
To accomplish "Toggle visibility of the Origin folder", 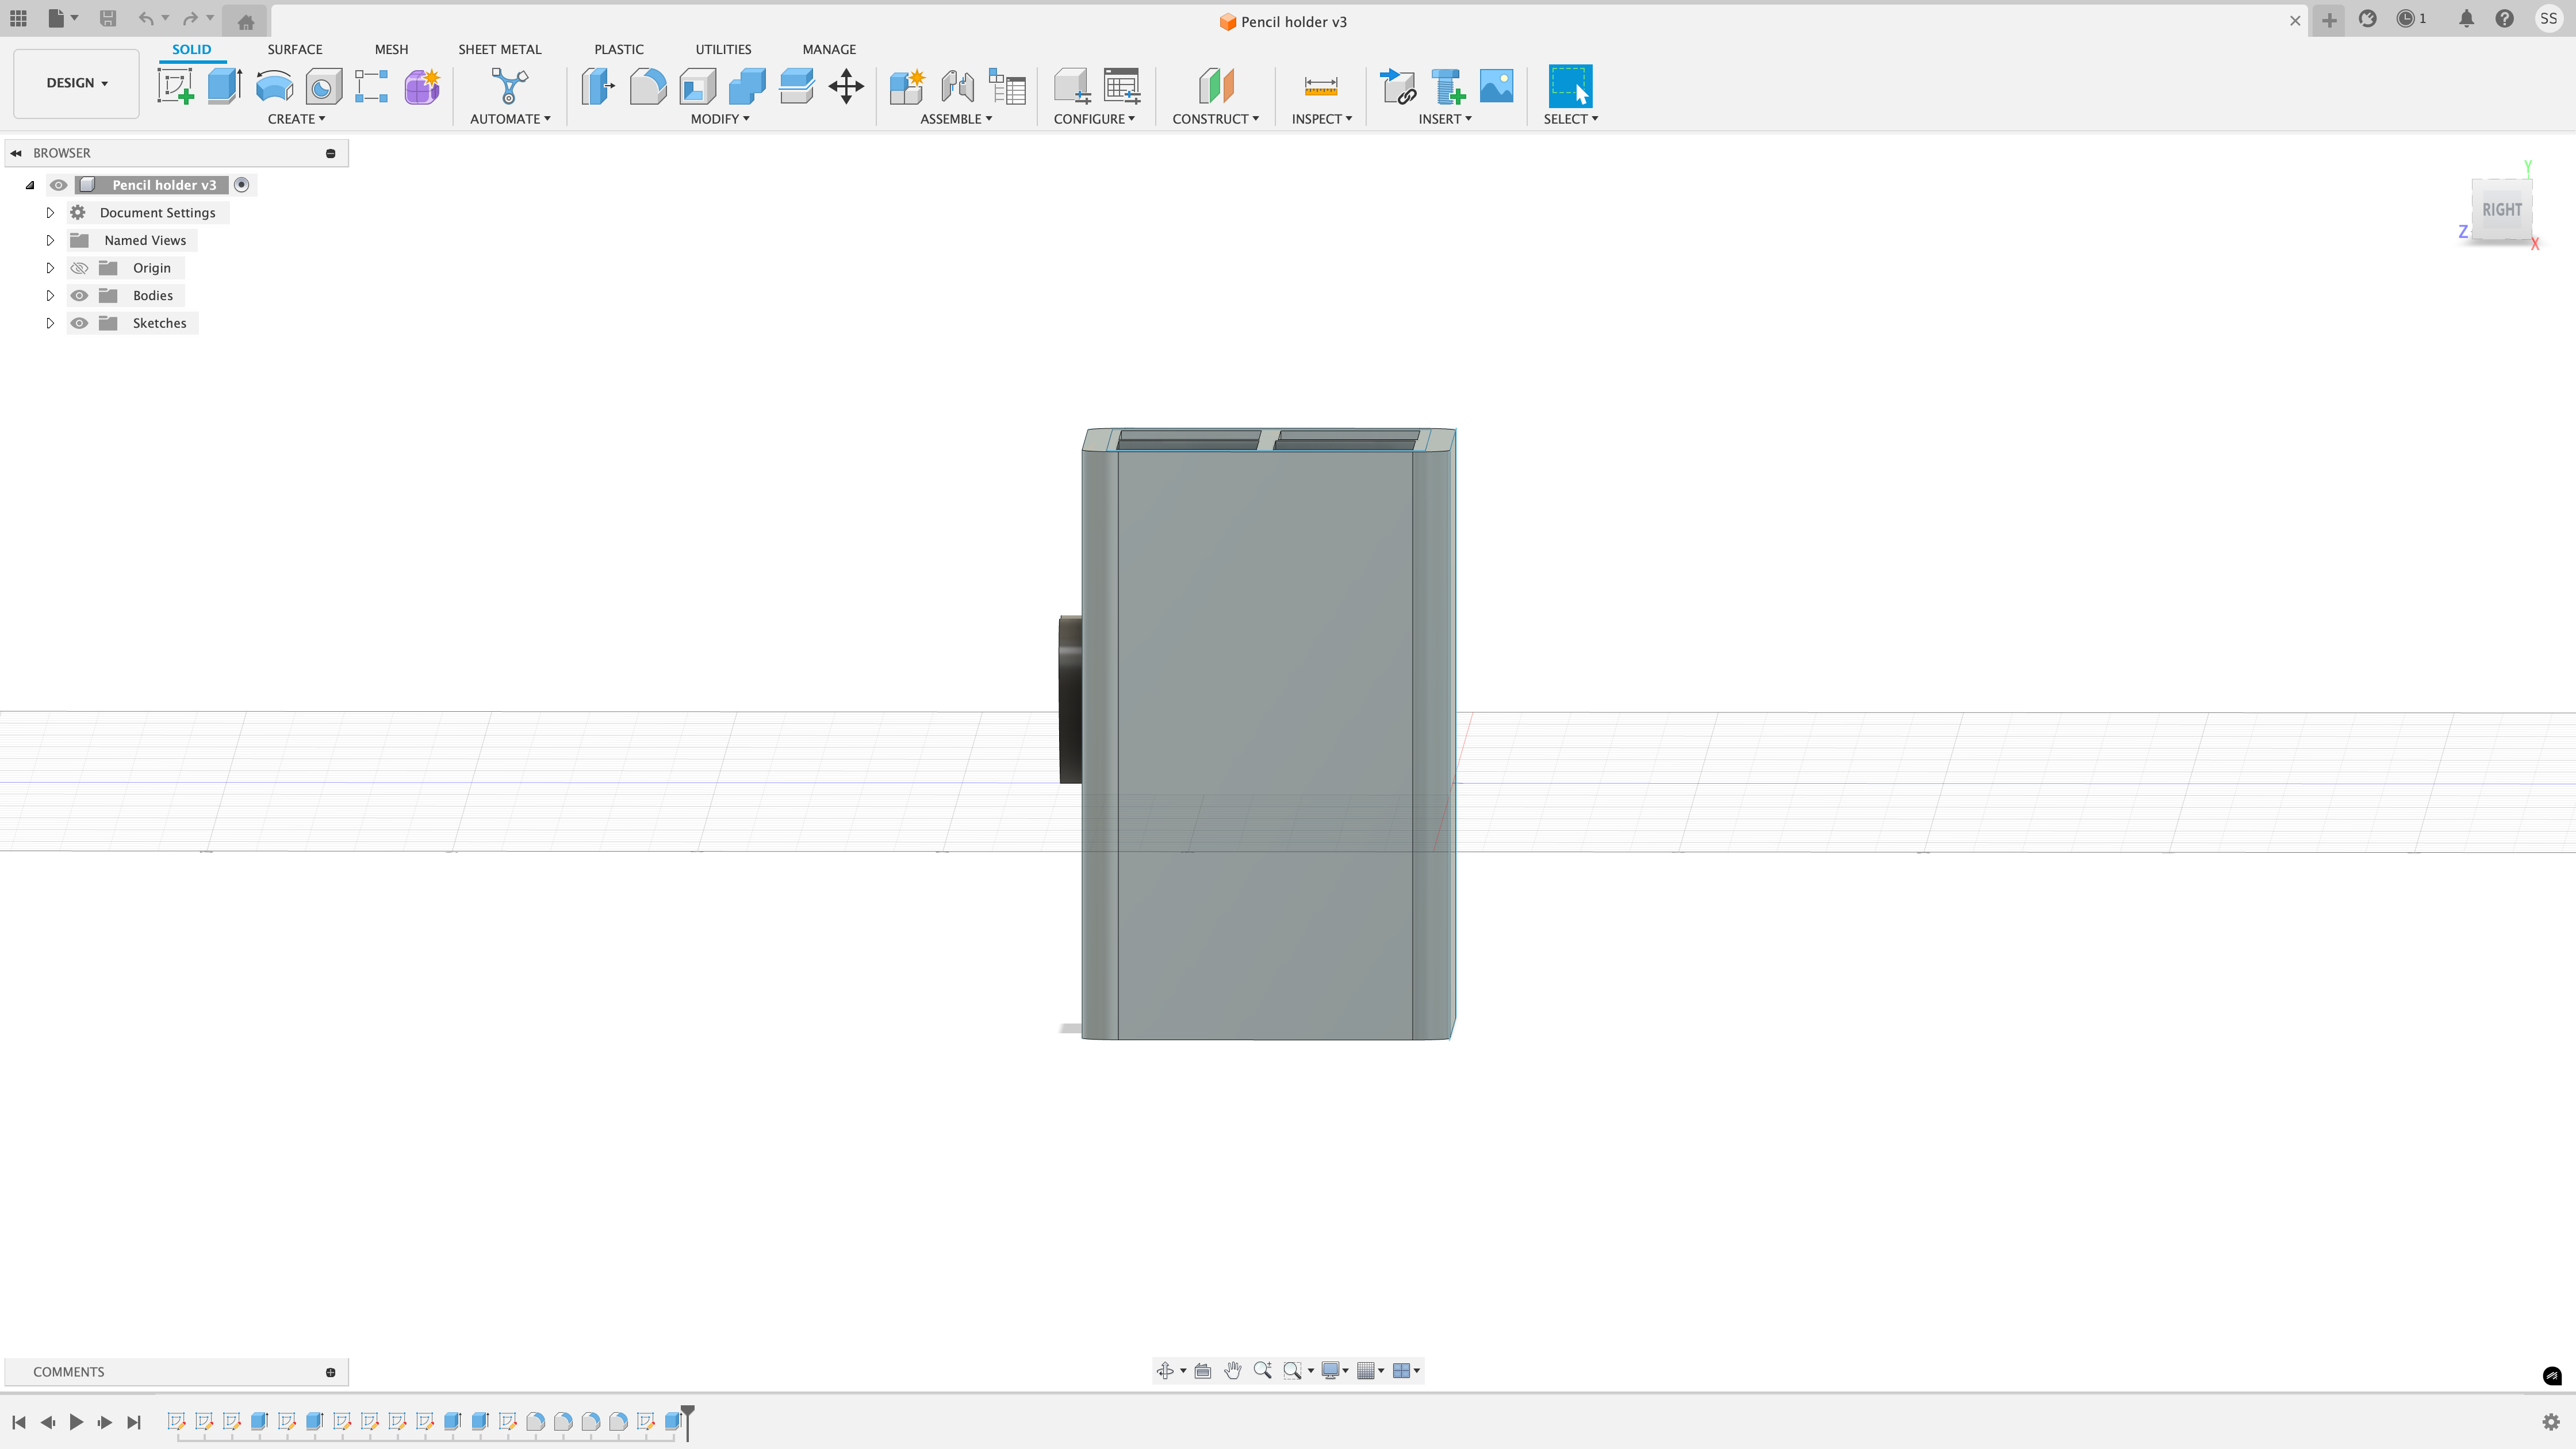I will (79, 268).
